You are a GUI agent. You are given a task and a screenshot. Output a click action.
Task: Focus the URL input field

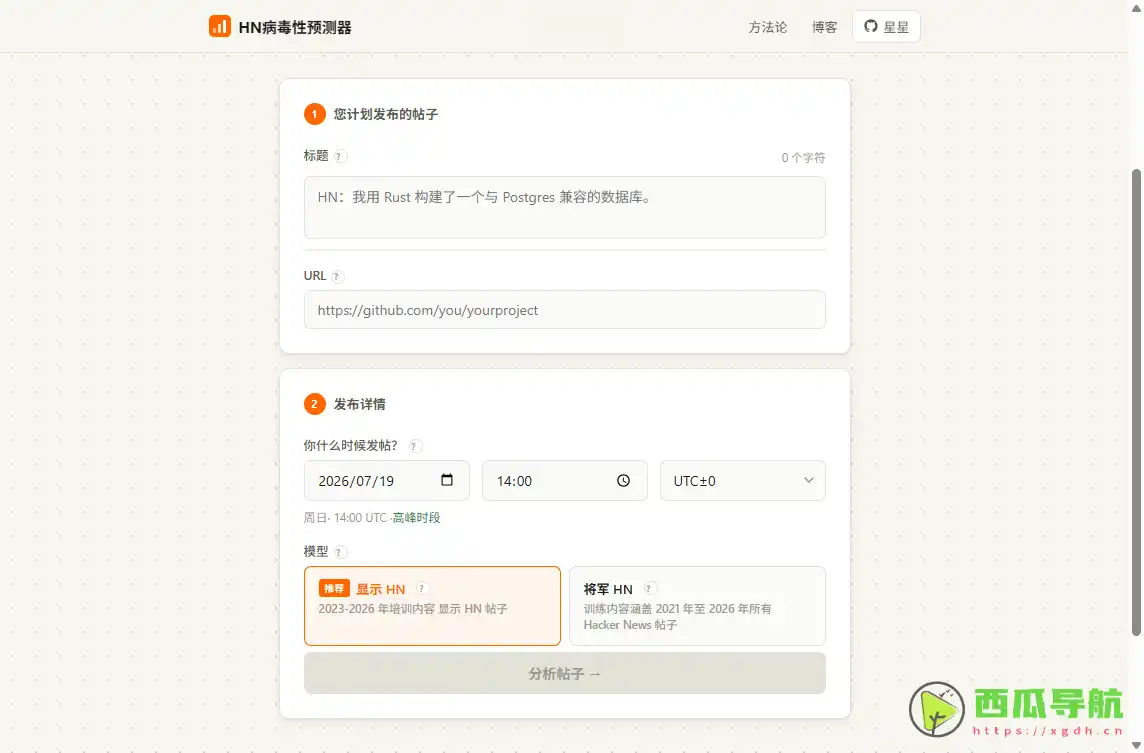(x=565, y=310)
